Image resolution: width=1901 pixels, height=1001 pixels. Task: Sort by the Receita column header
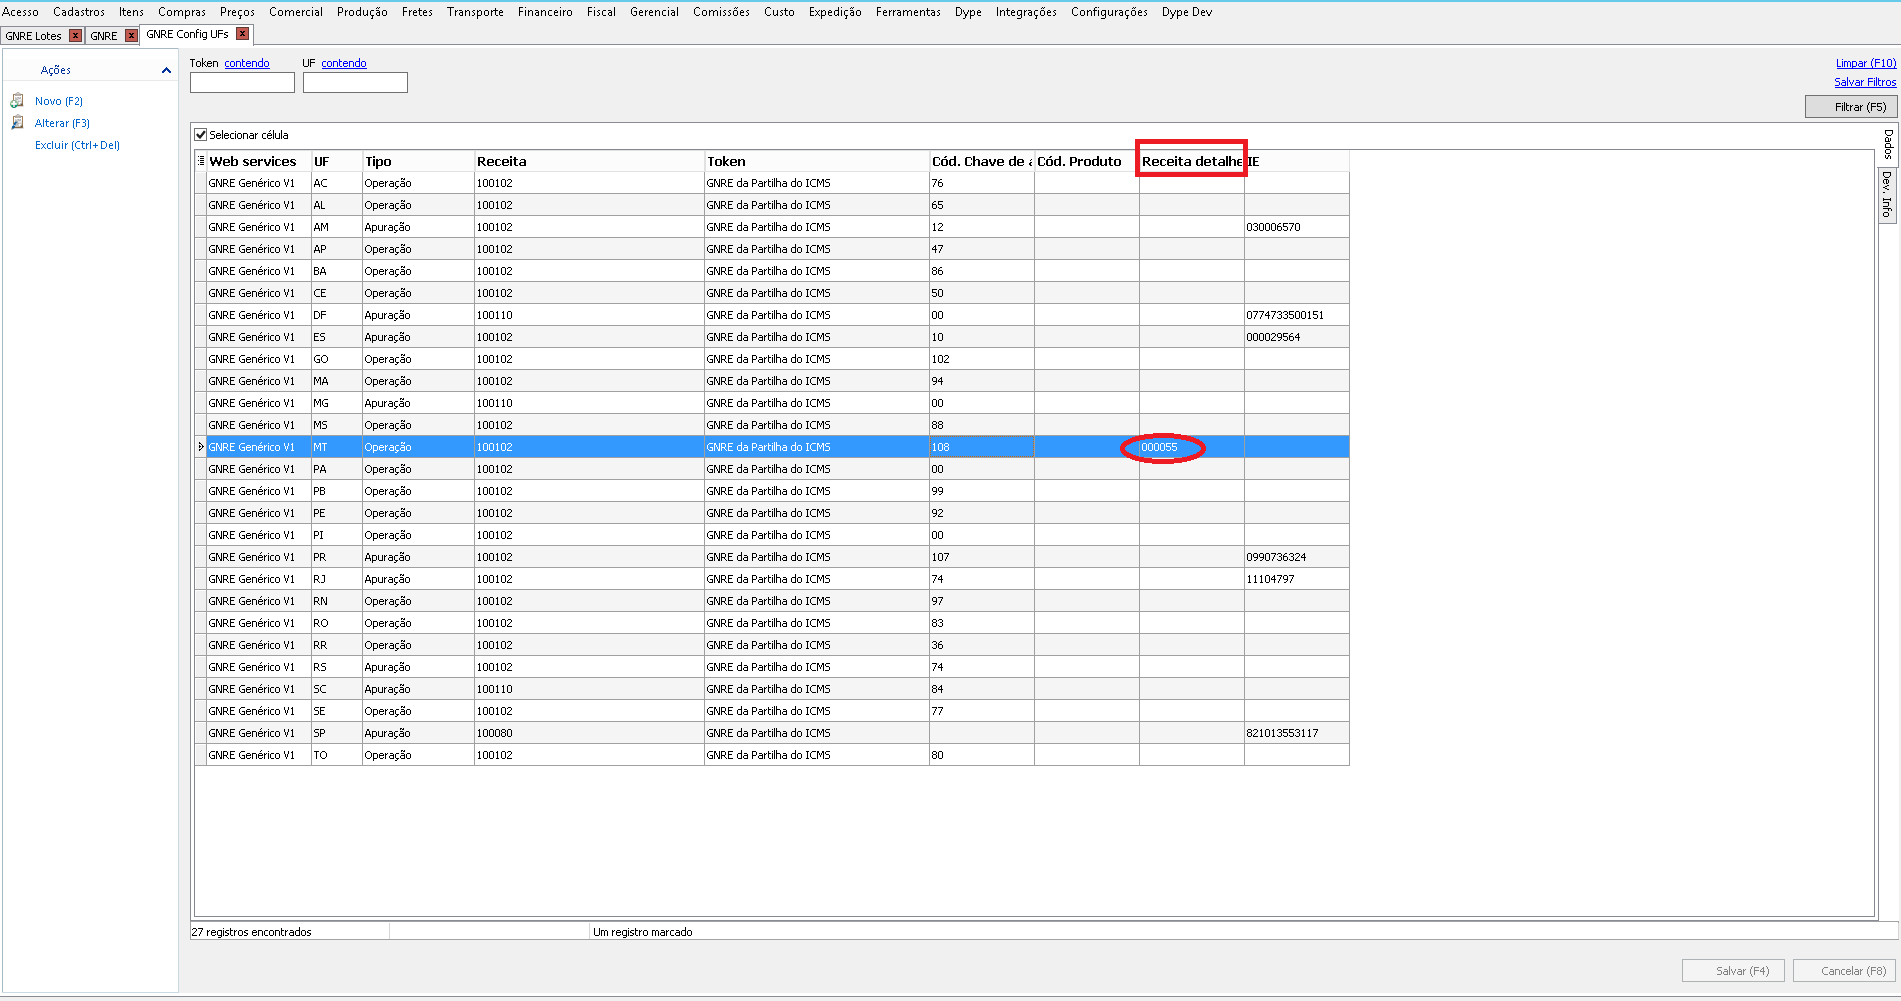(589, 161)
